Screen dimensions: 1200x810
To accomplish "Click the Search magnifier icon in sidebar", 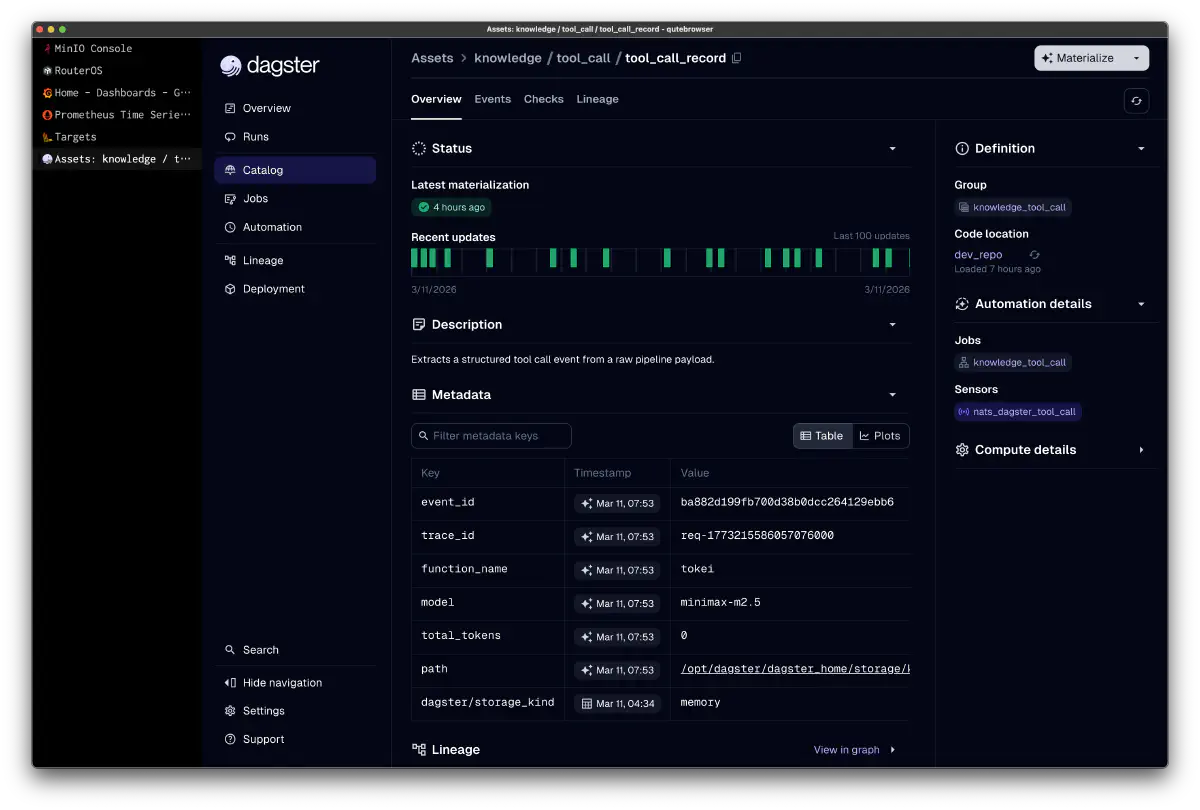I will coord(231,650).
